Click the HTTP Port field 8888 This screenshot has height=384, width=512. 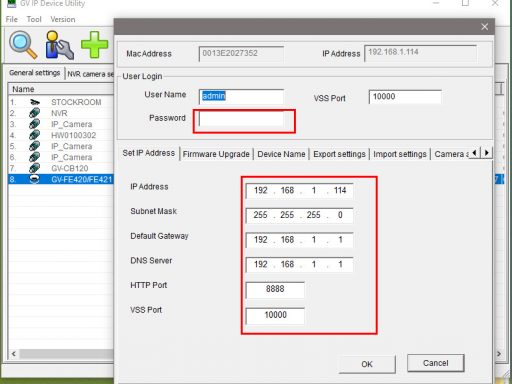click(x=275, y=289)
